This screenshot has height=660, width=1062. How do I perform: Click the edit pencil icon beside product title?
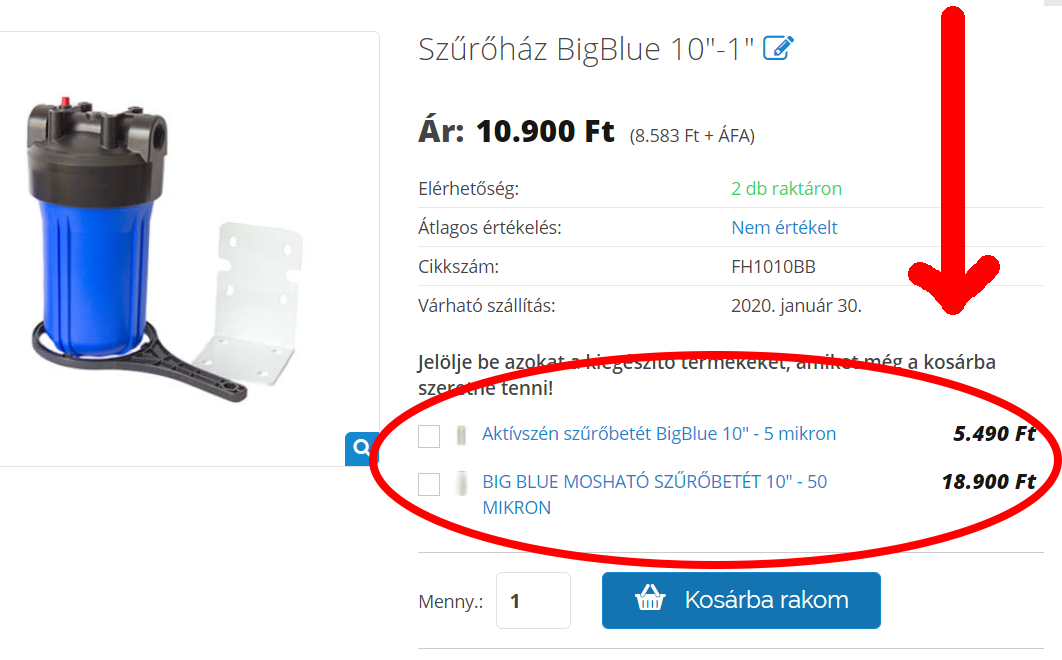[778, 48]
